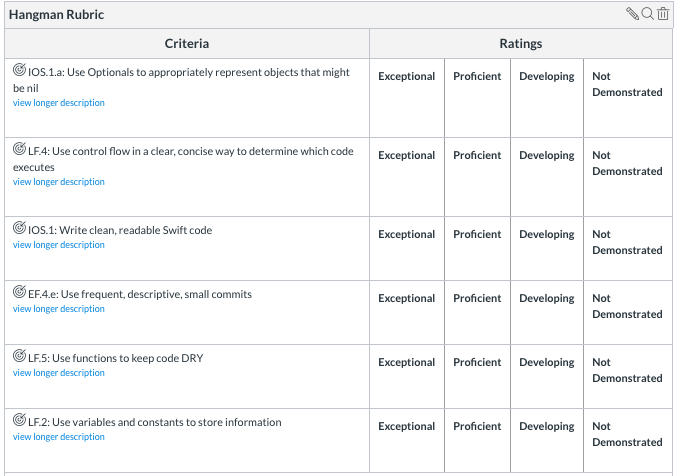Click the edit rubric pencil icon
The width and height of the screenshot is (675, 476).
pos(632,14)
